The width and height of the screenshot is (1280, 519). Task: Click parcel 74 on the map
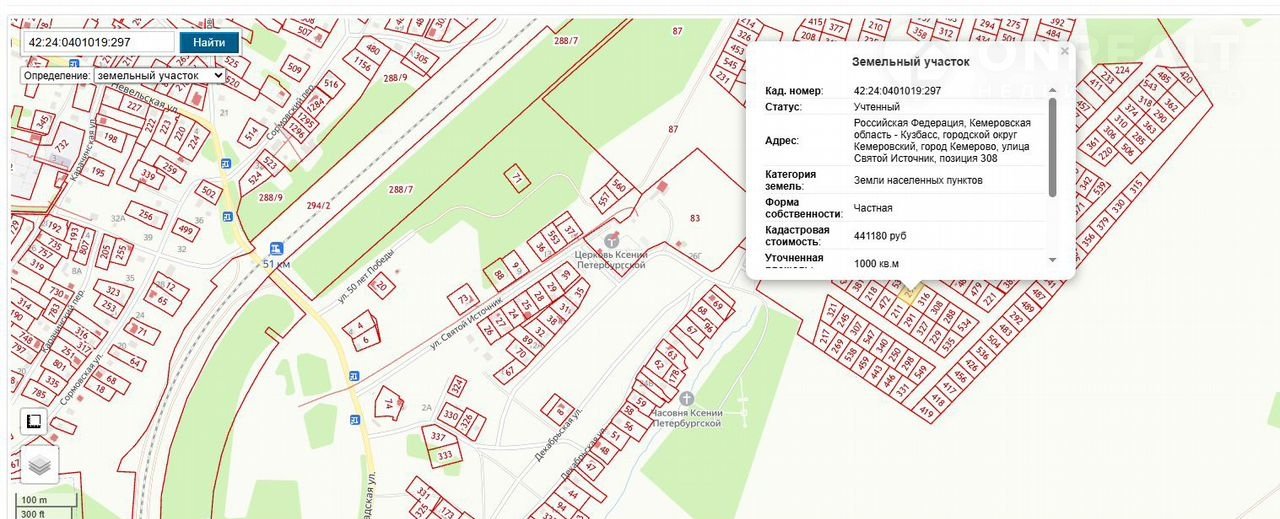[388, 403]
